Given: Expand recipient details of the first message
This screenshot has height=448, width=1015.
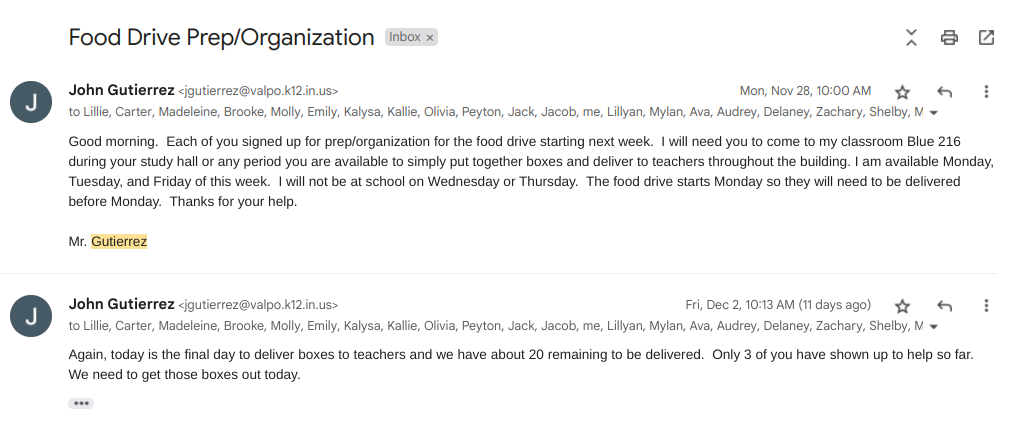Looking at the screenshot, I should tap(934, 113).
